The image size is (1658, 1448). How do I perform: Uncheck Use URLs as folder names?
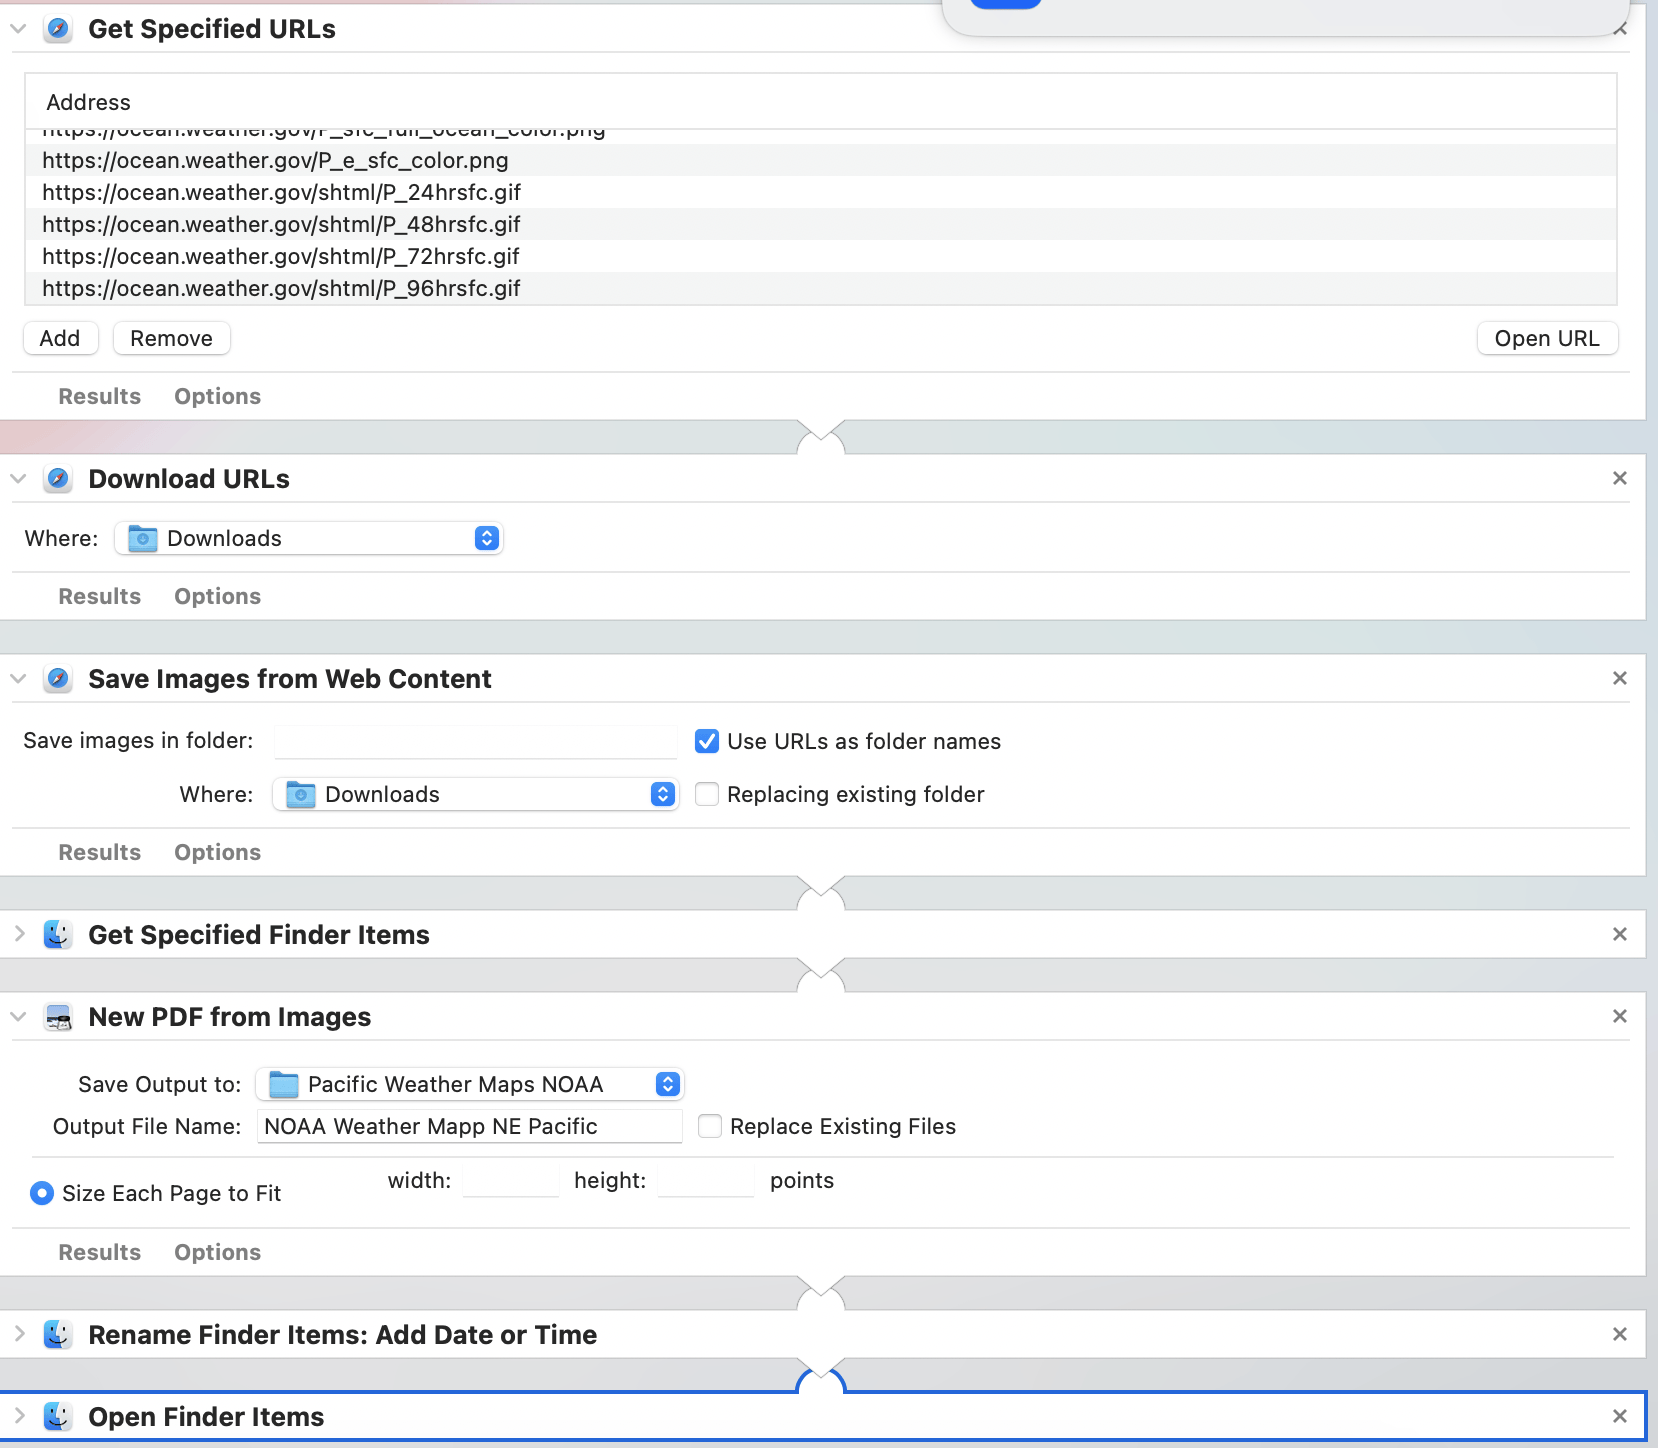[x=707, y=741]
